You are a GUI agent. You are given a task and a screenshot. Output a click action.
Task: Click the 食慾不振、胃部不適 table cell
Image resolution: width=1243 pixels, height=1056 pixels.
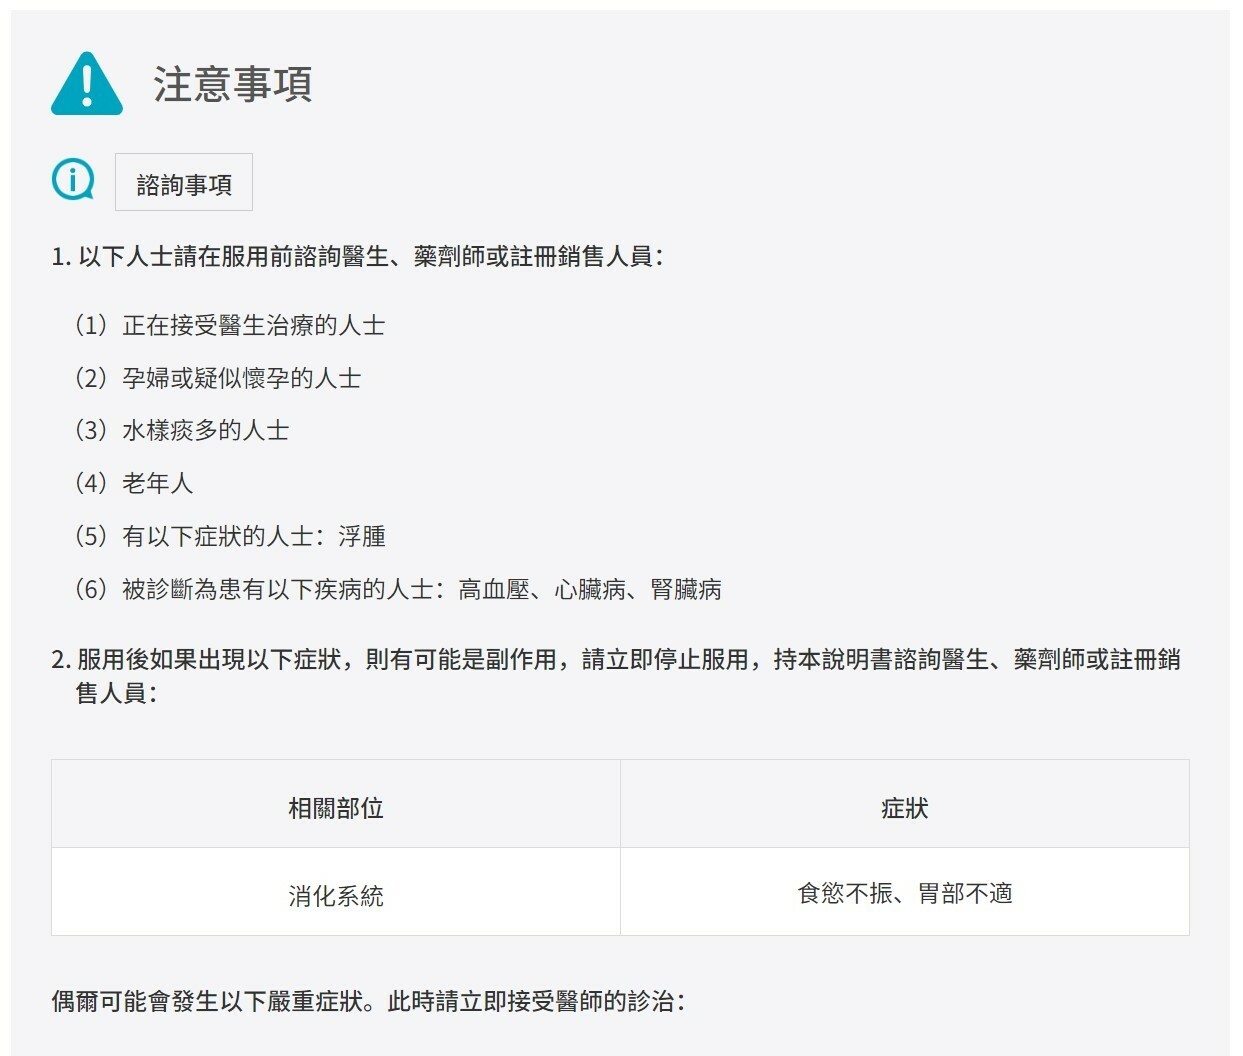pos(904,893)
